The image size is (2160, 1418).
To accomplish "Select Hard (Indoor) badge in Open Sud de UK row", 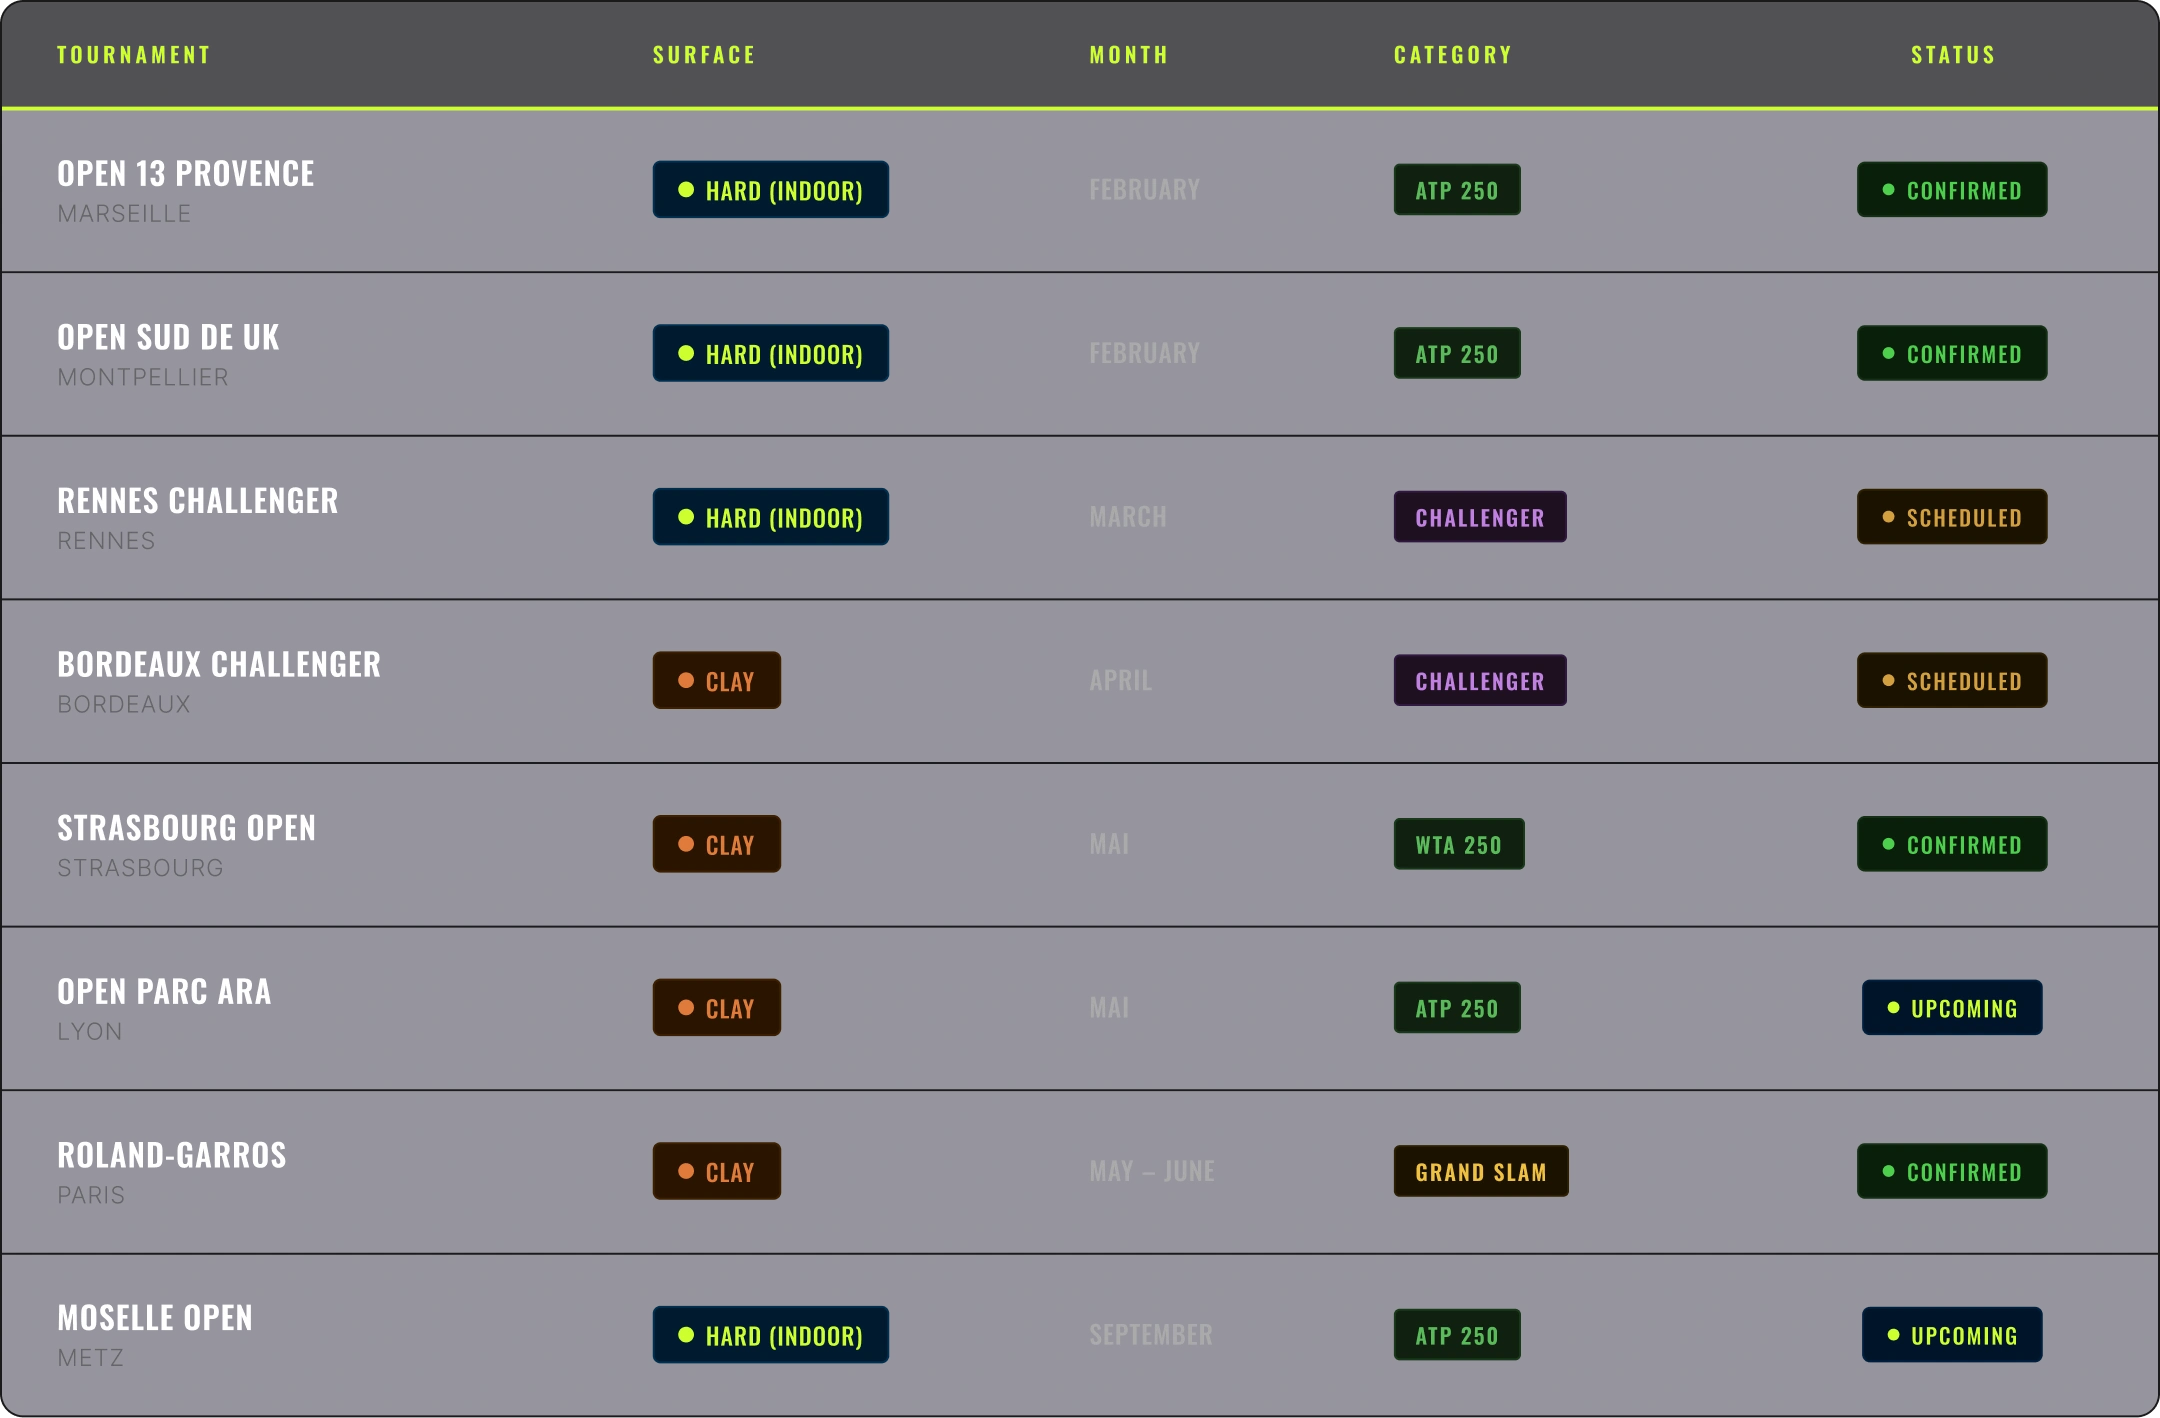I will (x=771, y=353).
